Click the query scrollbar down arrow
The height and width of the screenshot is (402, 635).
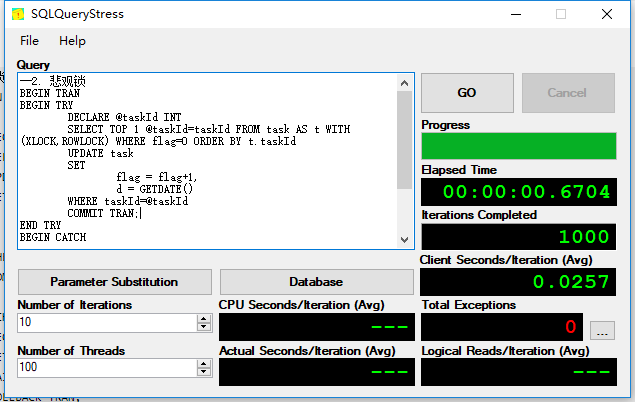point(405,240)
